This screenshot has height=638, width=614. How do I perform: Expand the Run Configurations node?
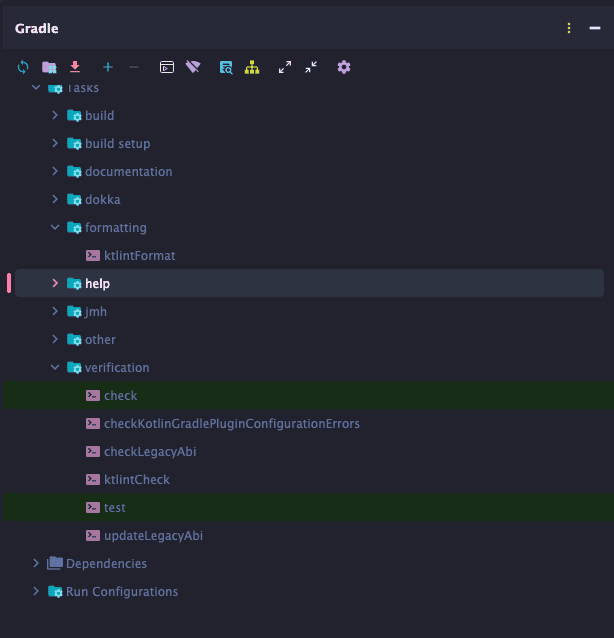pyautogui.click(x=36, y=592)
